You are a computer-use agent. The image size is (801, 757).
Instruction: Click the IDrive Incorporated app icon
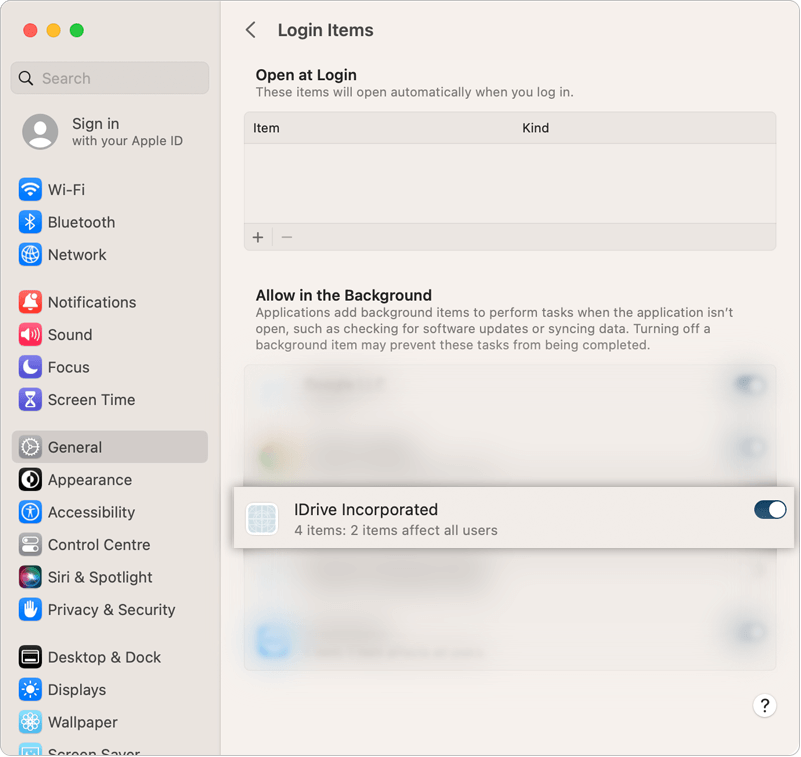(x=262, y=519)
